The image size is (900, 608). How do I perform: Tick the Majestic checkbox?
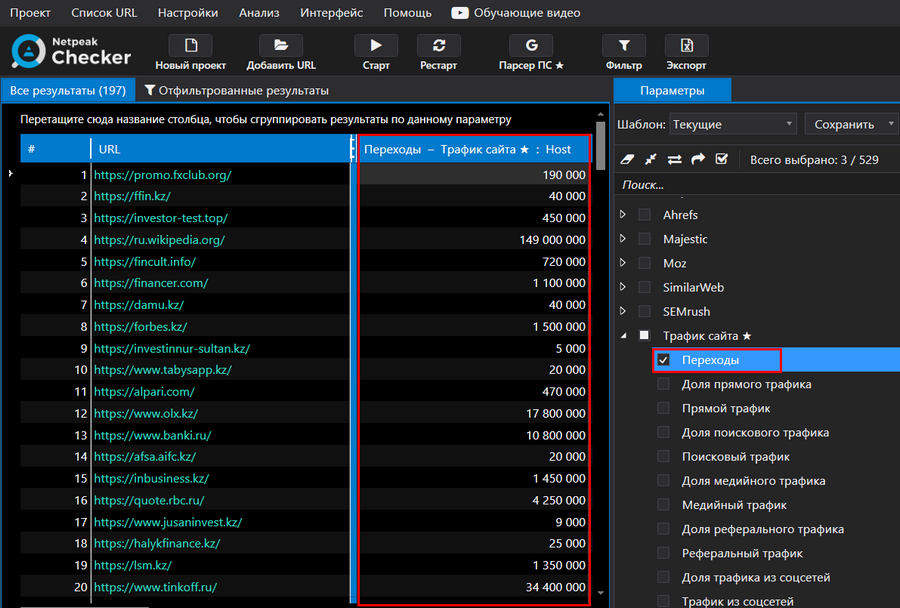[645, 239]
